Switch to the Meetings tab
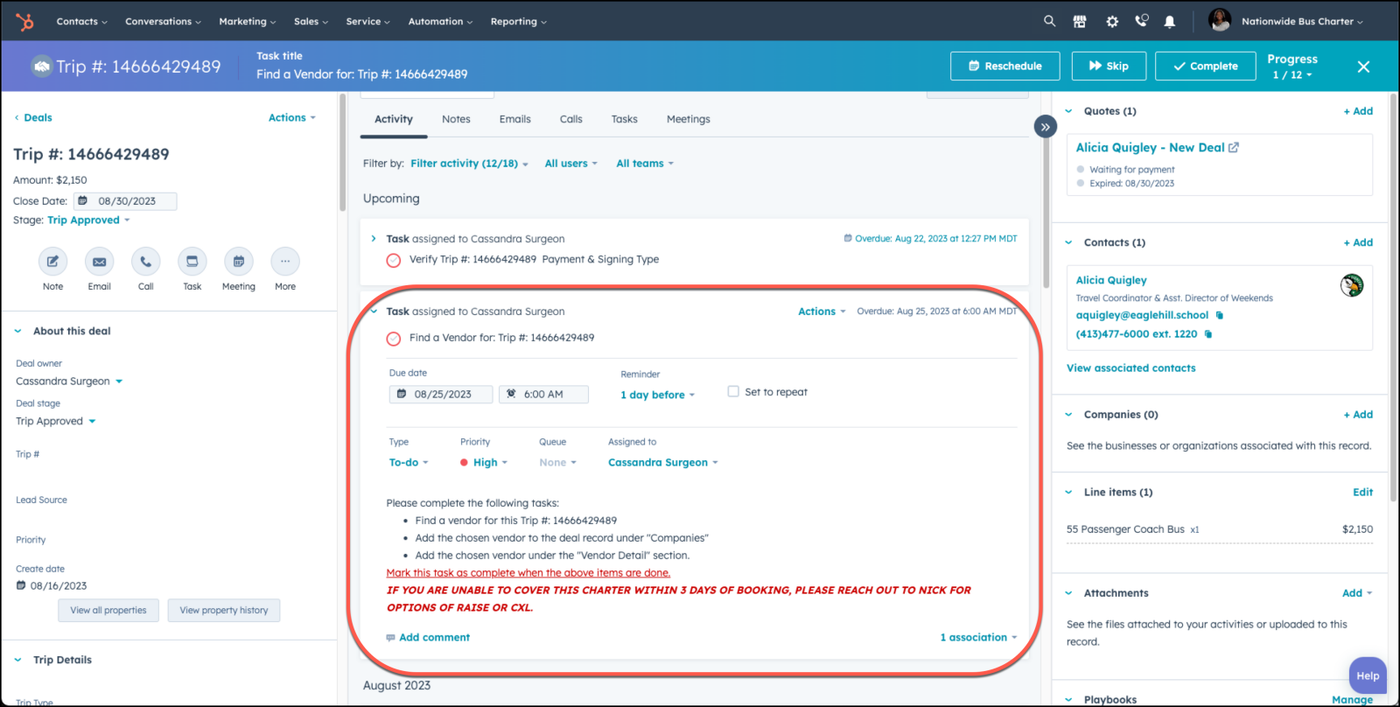This screenshot has height=707, width=1400. tap(688, 119)
